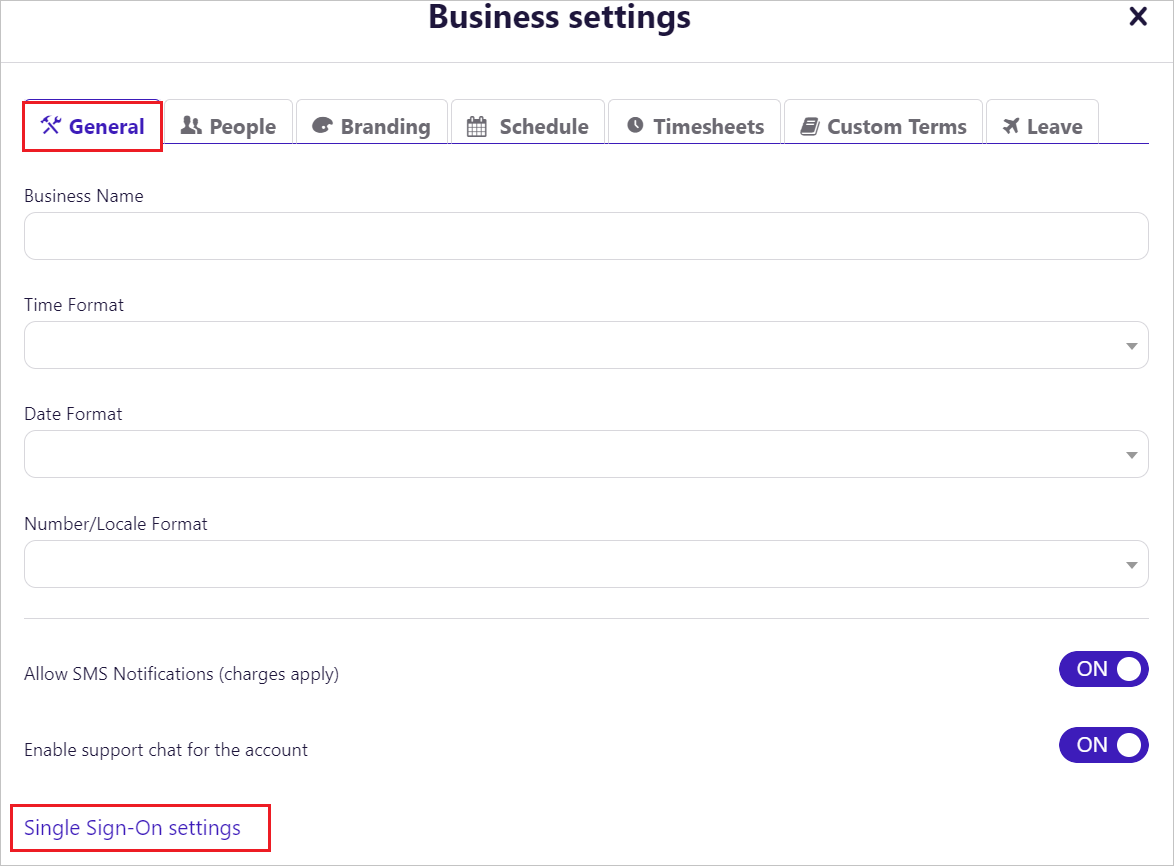Open the Custom Terms tab
Image resolution: width=1174 pixels, height=866 pixels.
click(883, 125)
